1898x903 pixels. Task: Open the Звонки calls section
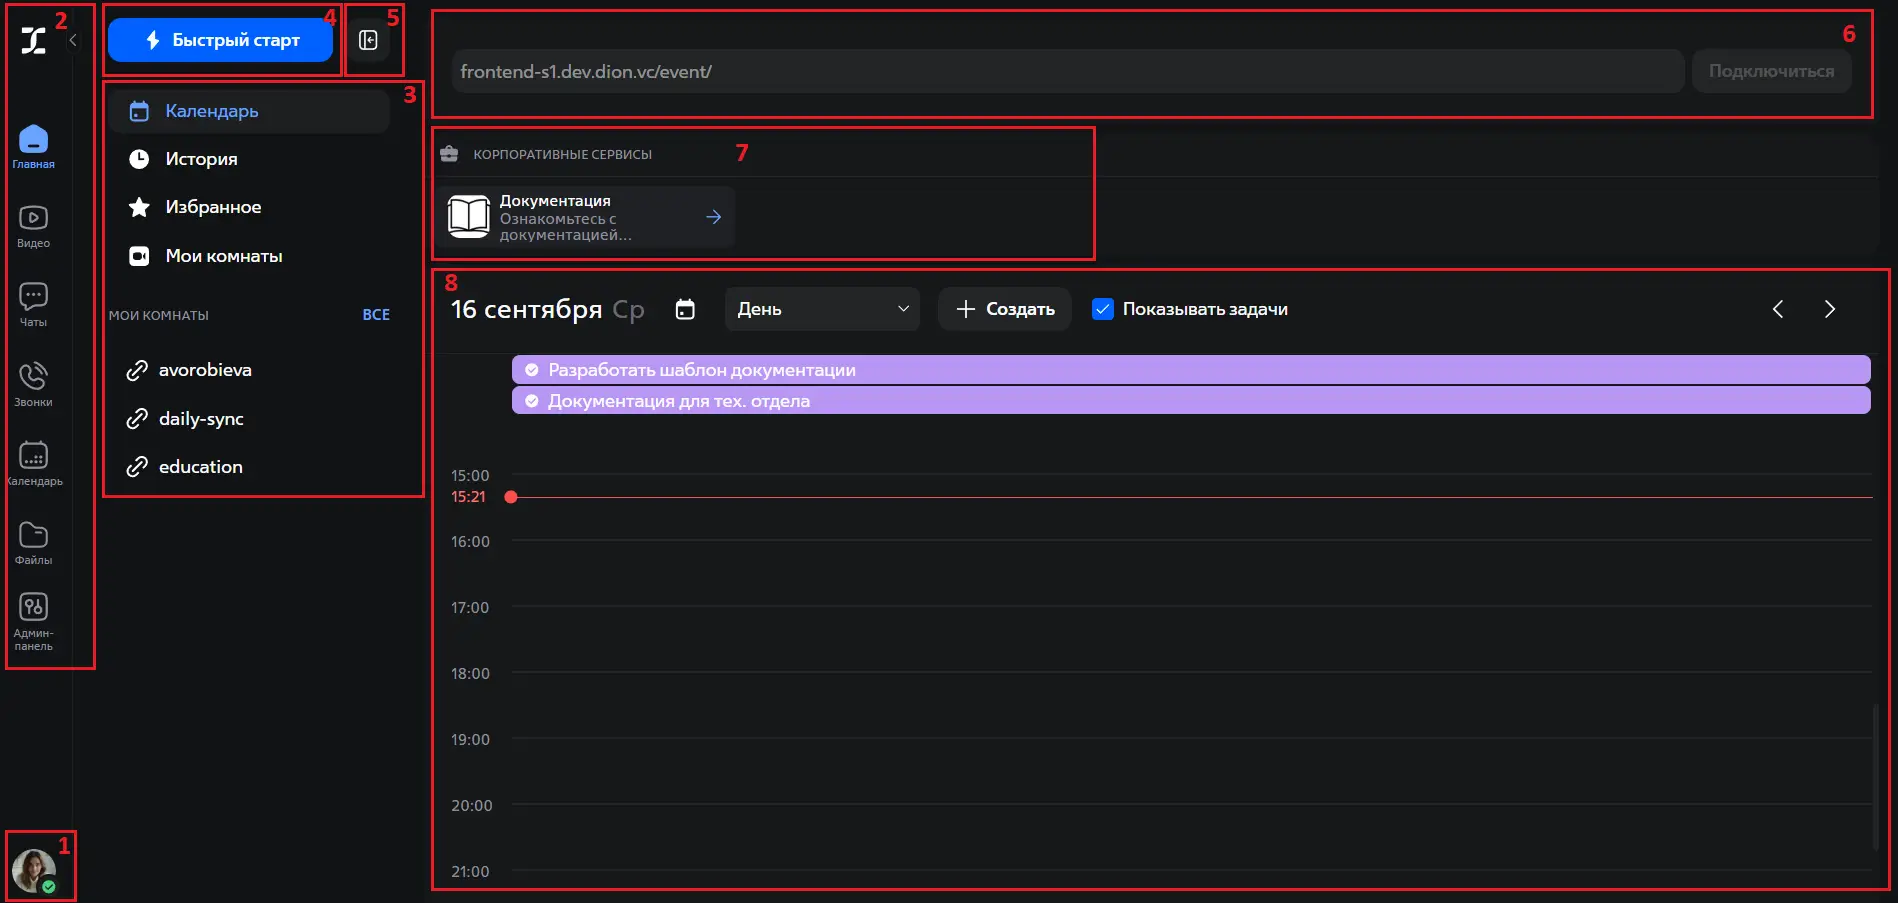pyautogui.click(x=33, y=385)
